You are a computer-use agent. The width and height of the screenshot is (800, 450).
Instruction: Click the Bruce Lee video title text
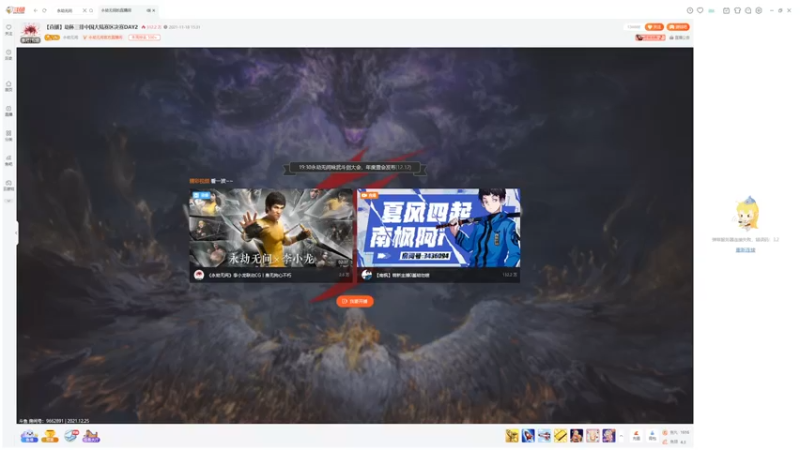coord(249,275)
